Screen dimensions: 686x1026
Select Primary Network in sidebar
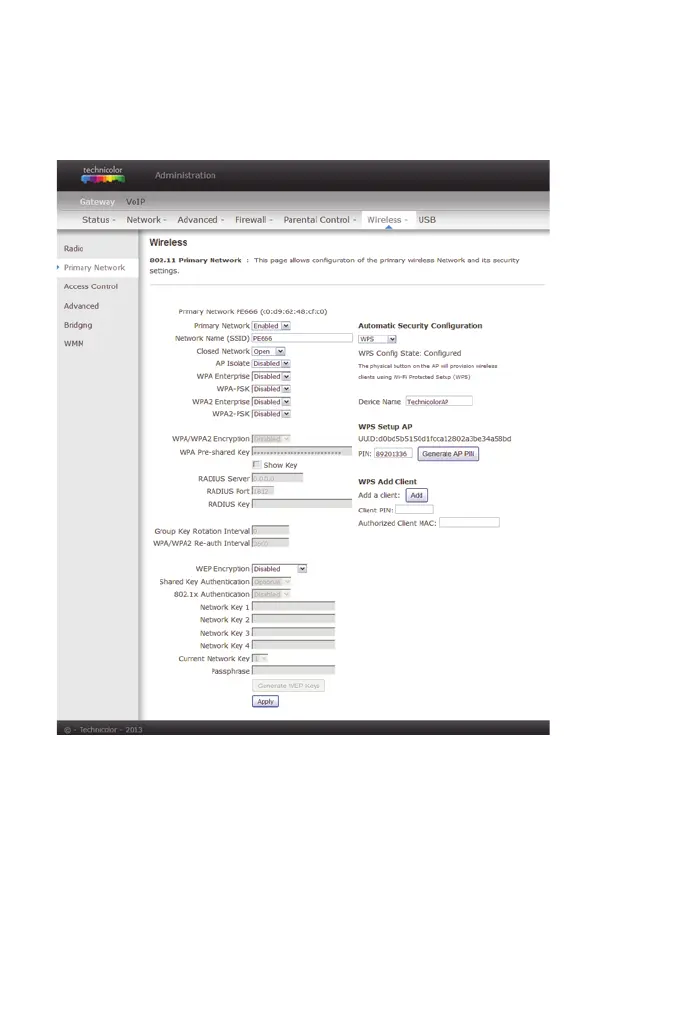click(x=94, y=268)
